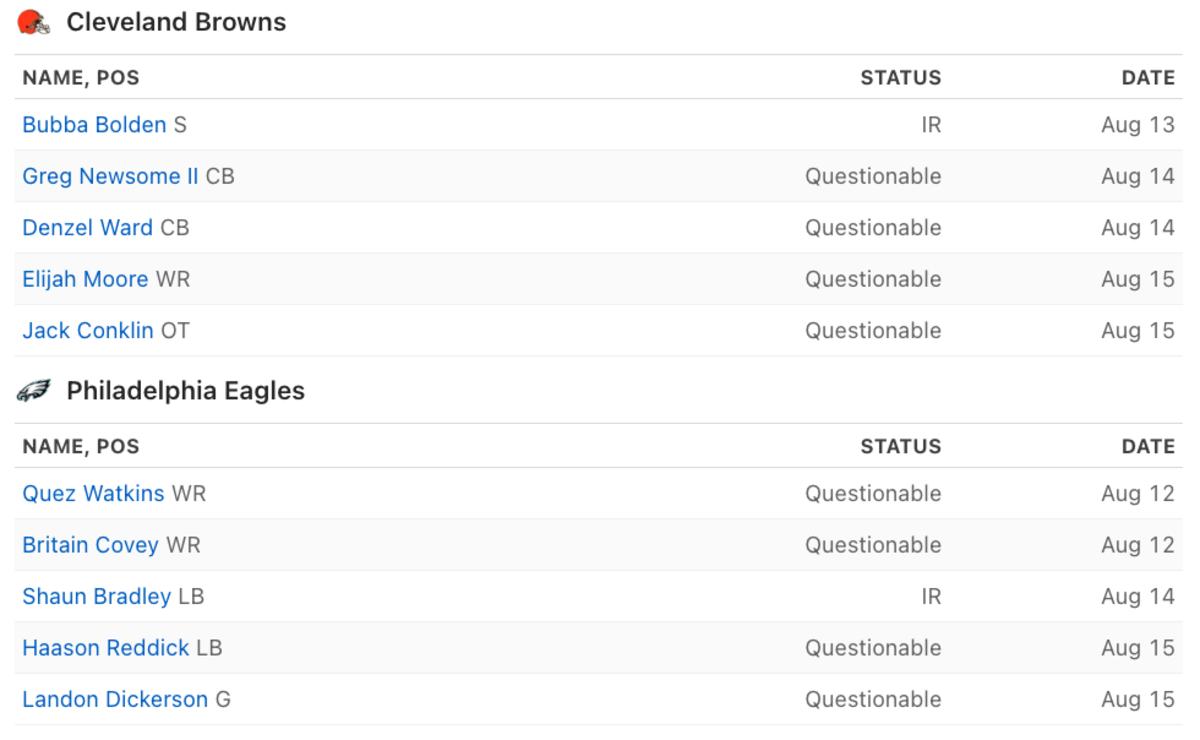
Task: Click the Browns DATE column header
Action: pyautogui.click(x=1148, y=78)
